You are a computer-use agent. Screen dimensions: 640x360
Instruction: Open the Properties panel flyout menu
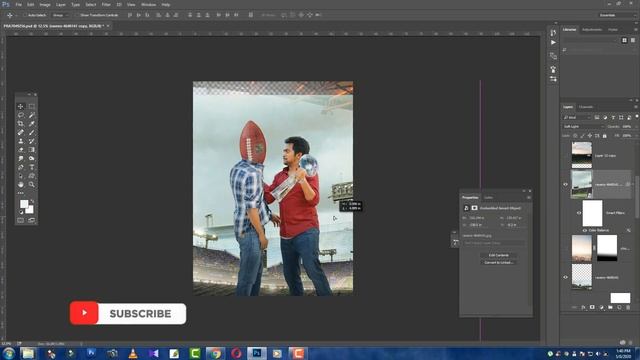[x=529, y=198]
